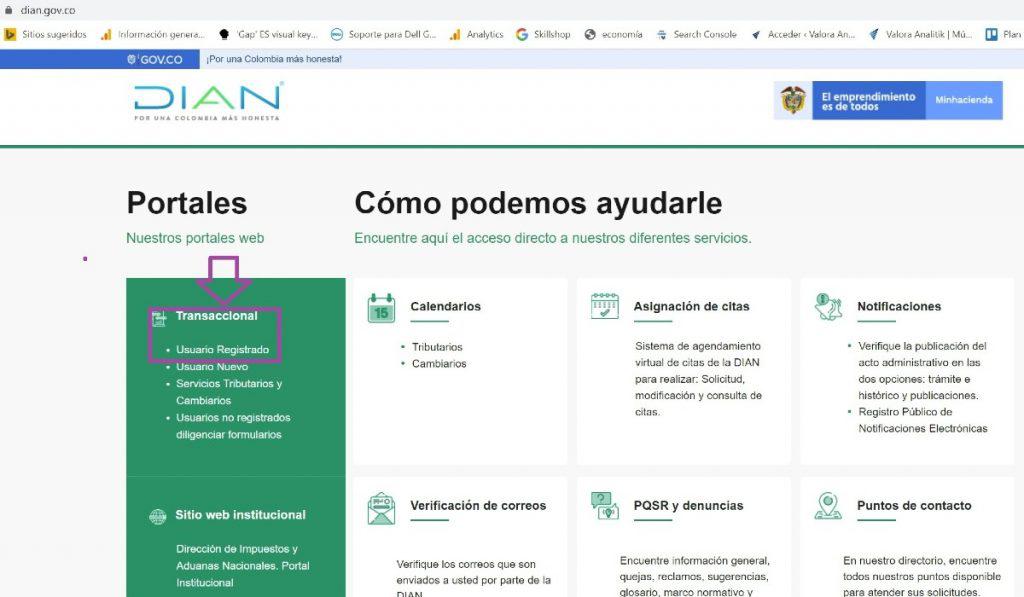Click the Asignación de citas icon
Image resolution: width=1024 pixels, height=597 pixels.
click(605, 306)
